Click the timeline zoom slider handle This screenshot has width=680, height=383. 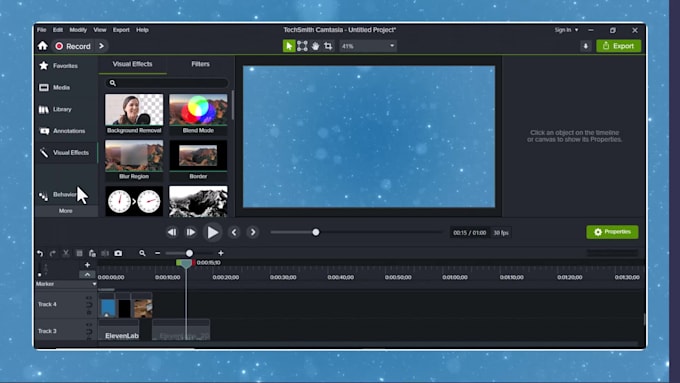[189, 253]
